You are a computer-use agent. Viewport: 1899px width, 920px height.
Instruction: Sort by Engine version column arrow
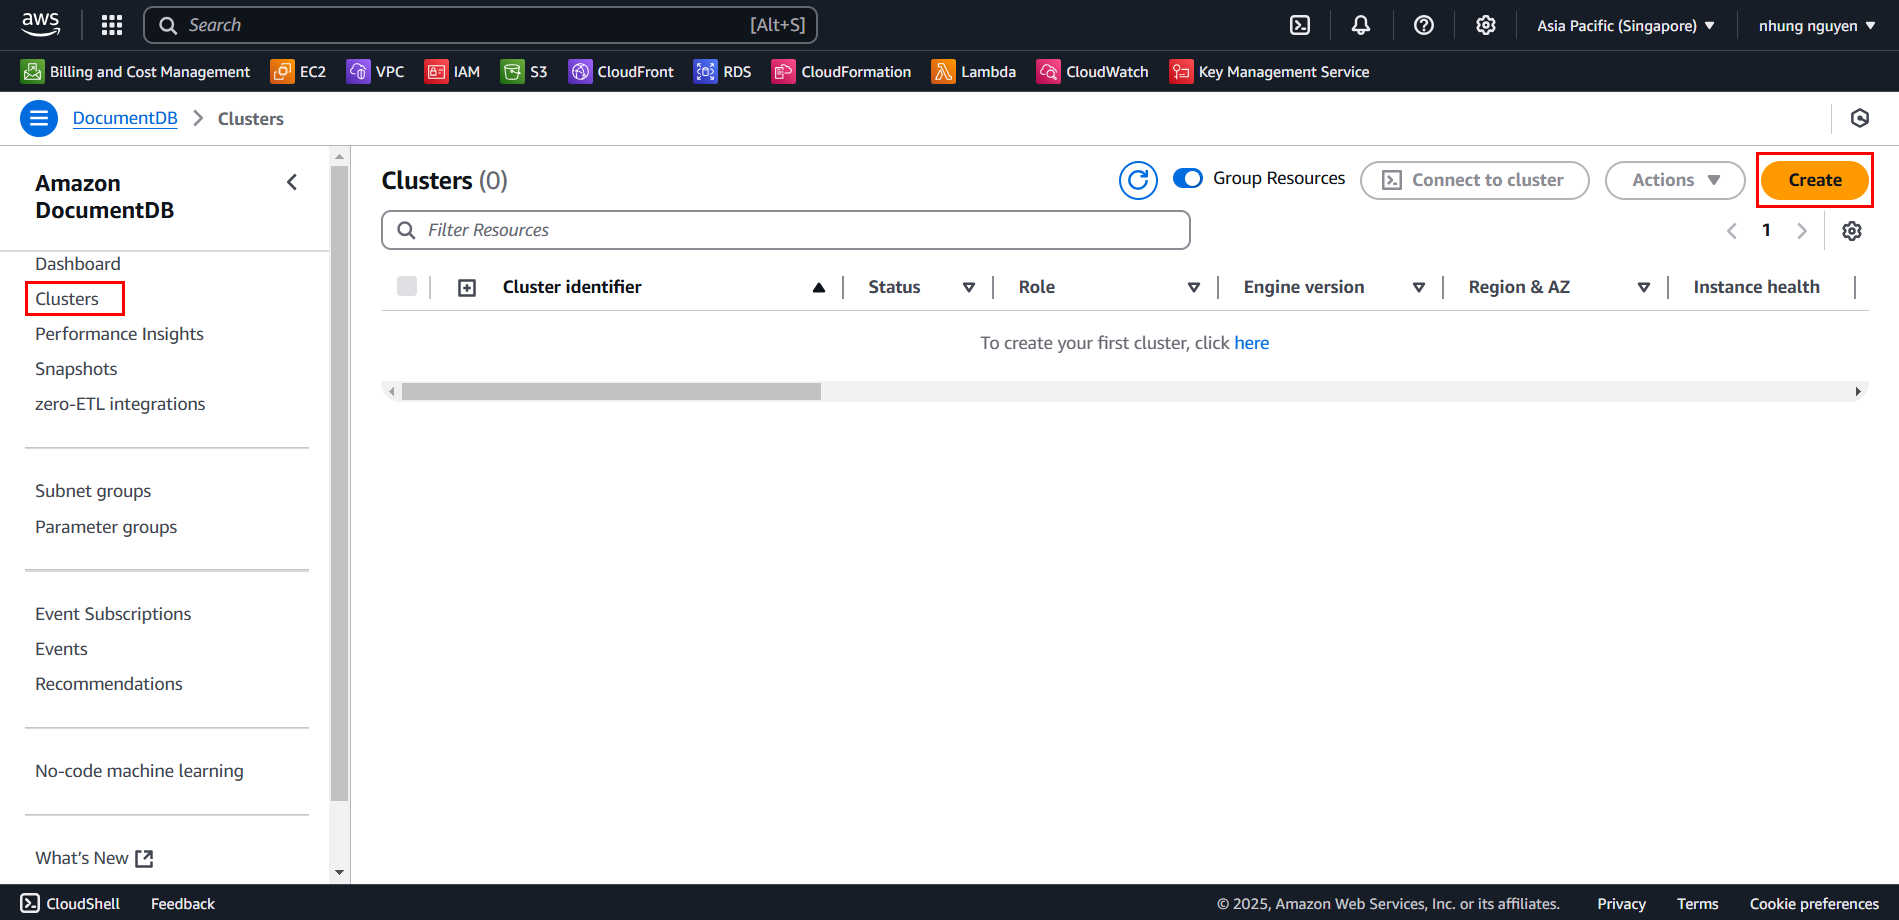(1419, 288)
